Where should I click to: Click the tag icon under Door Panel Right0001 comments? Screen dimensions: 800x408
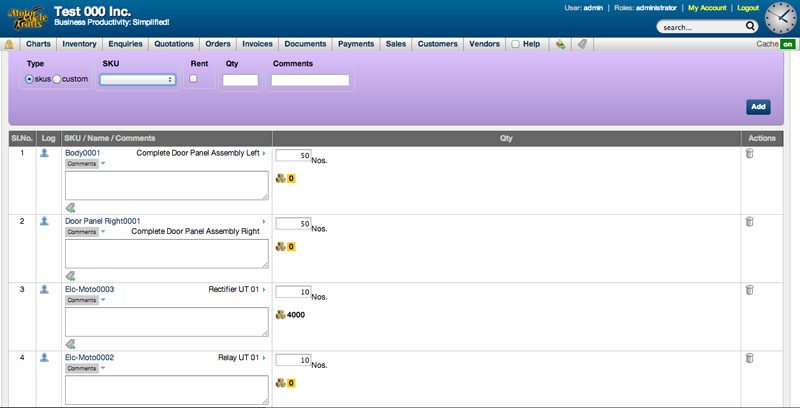coord(71,275)
